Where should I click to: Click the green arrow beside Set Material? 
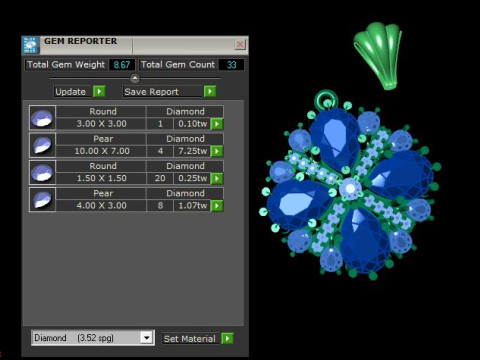click(x=227, y=338)
